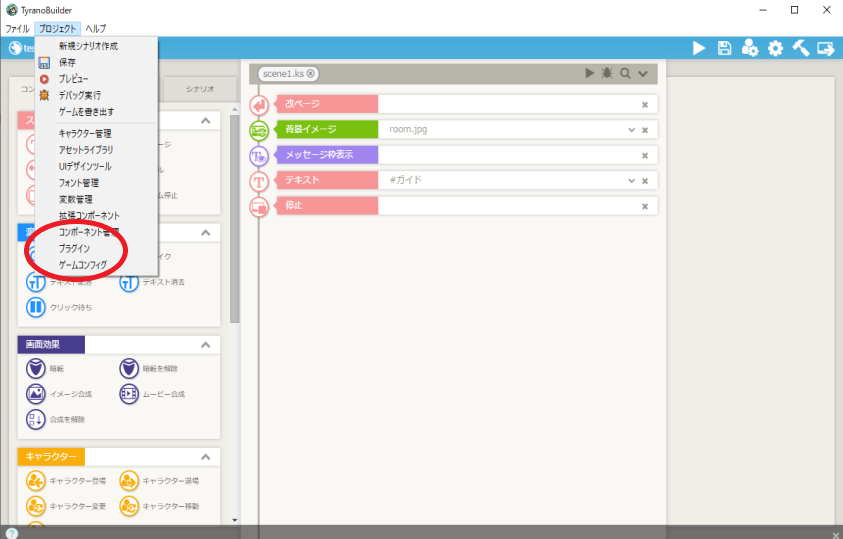The height and width of the screenshot is (539, 843).
Task: Select the キャラクター移動 component icon
Action: point(129,506)
